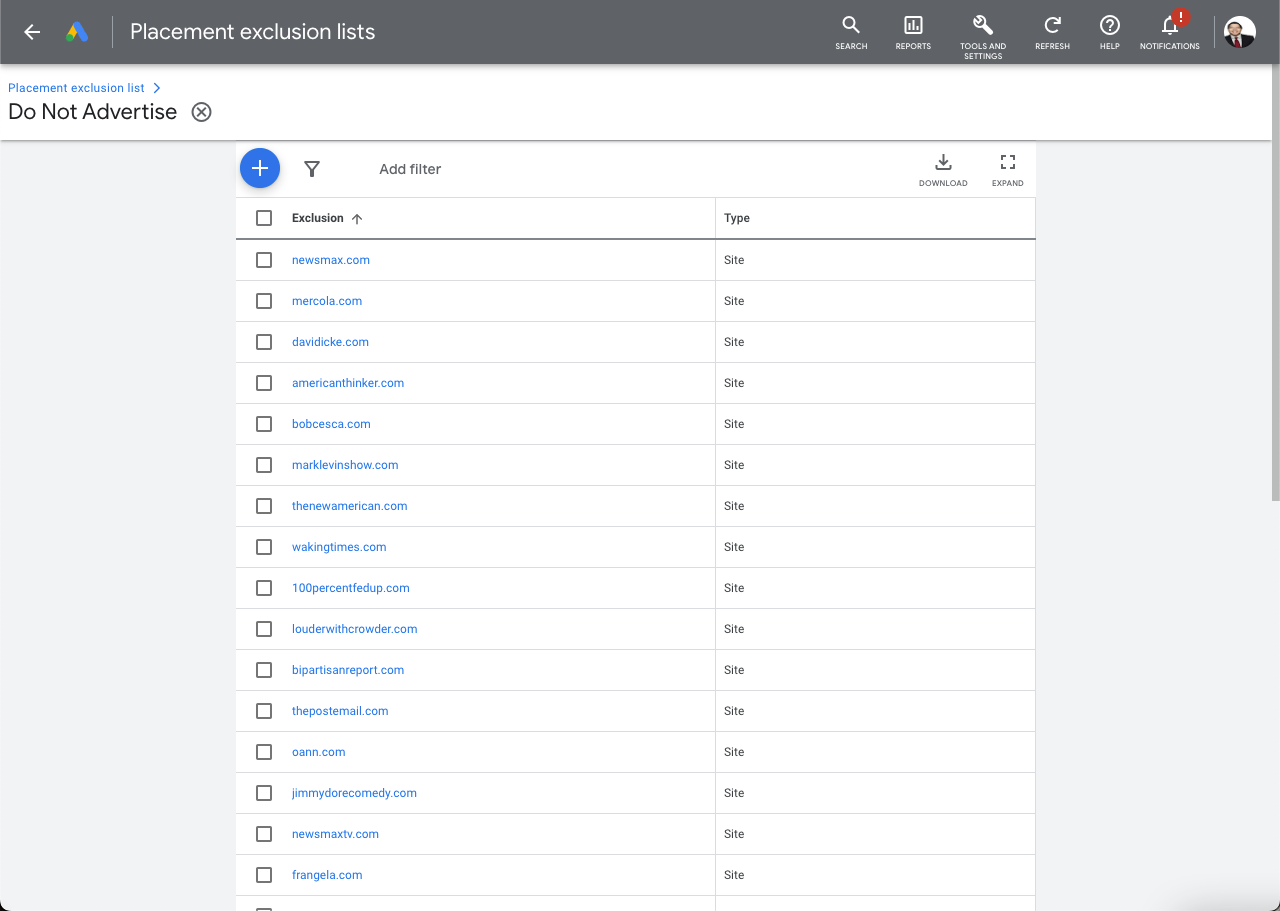Open the Help menu
This screenshot has height=911, width=1280.
point(1109,32)
